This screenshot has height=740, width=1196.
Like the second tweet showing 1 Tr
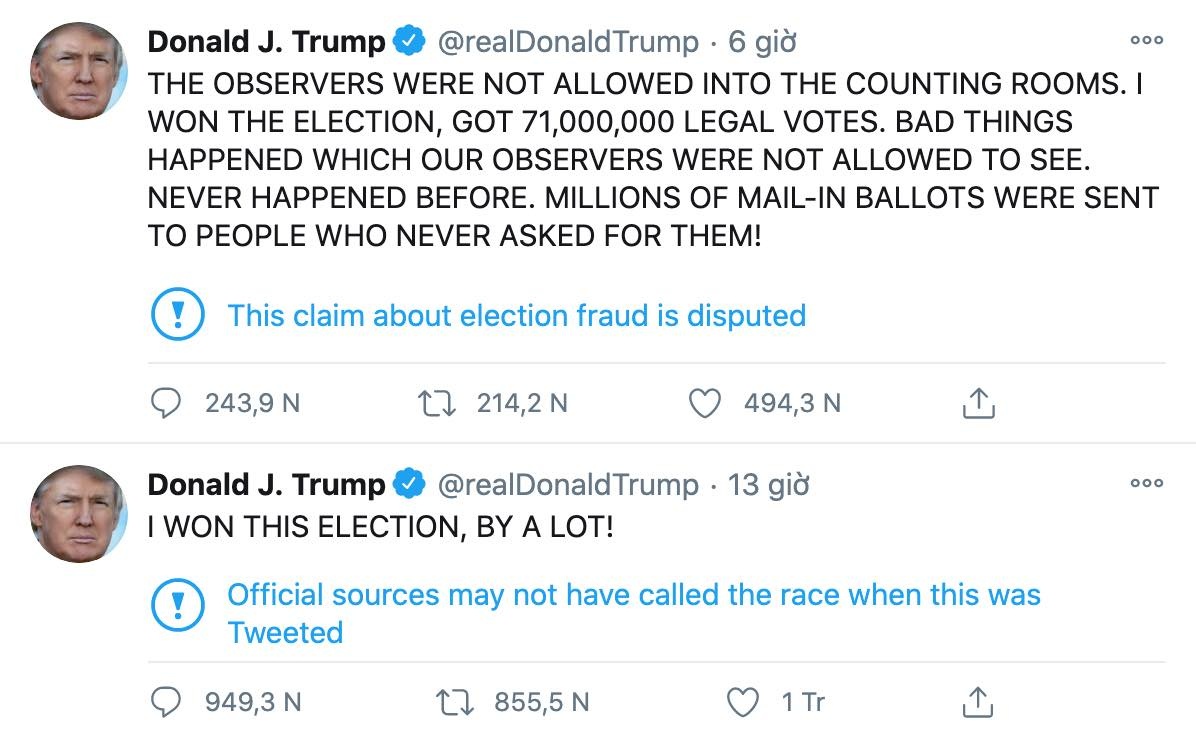pos(744,703)
